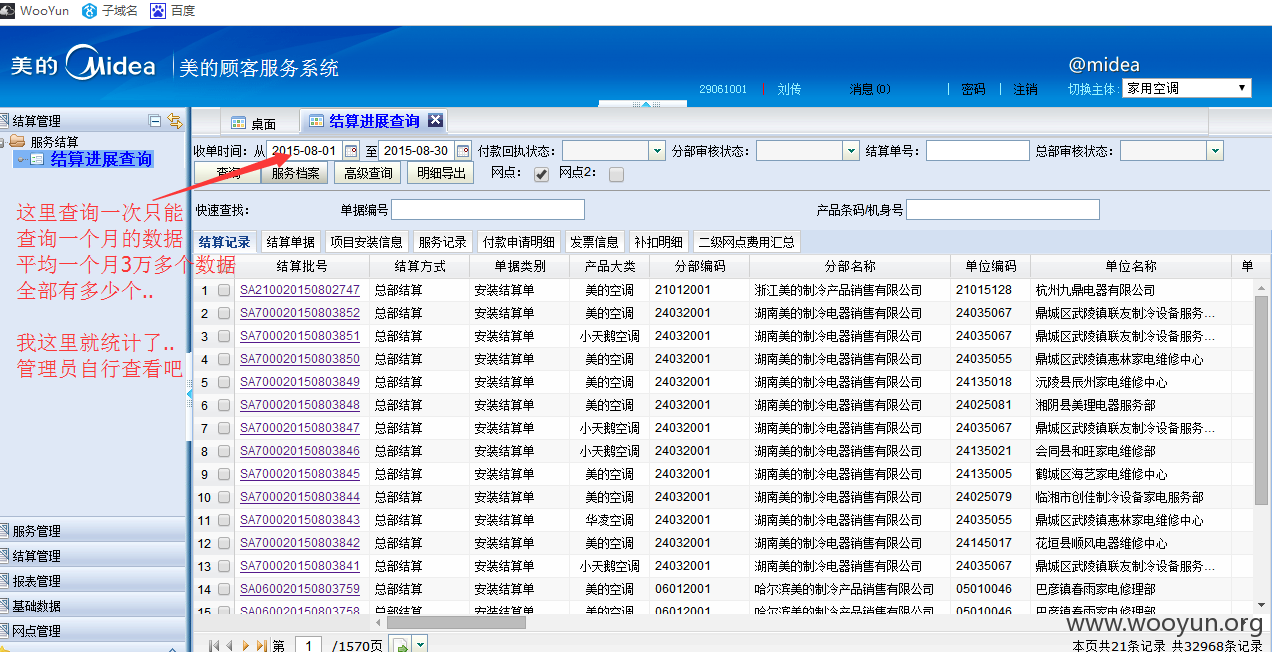1272x652 pixels.
Task: Click the 服务管理 section icon
Action: (5, 531)
